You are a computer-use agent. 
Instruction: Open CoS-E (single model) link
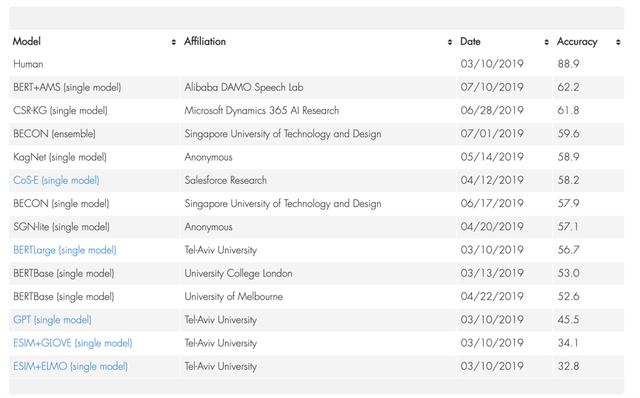(x=56, y=180)
